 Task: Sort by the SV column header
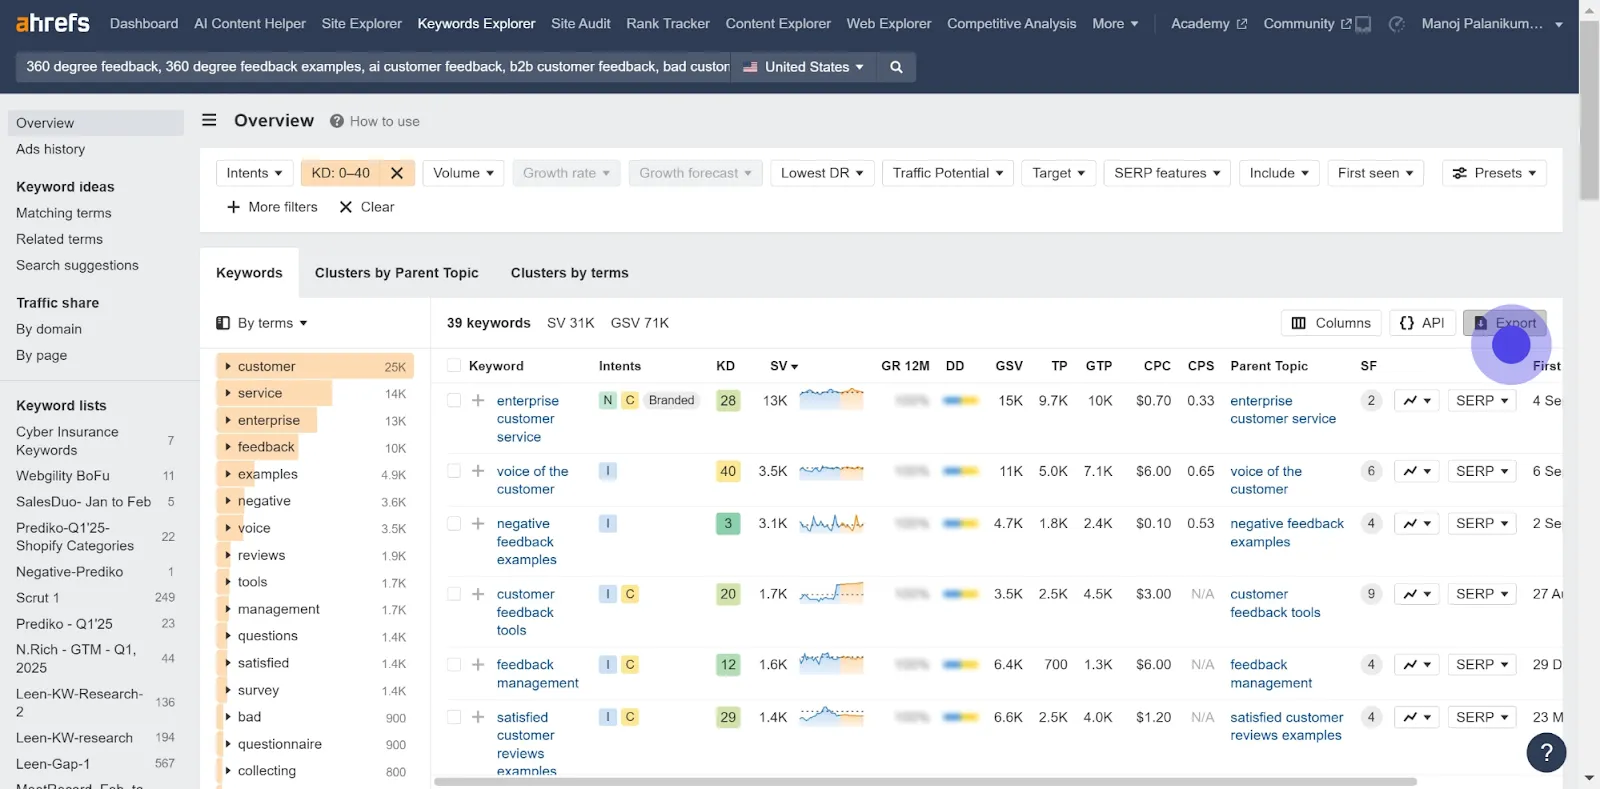coord(783,366)
